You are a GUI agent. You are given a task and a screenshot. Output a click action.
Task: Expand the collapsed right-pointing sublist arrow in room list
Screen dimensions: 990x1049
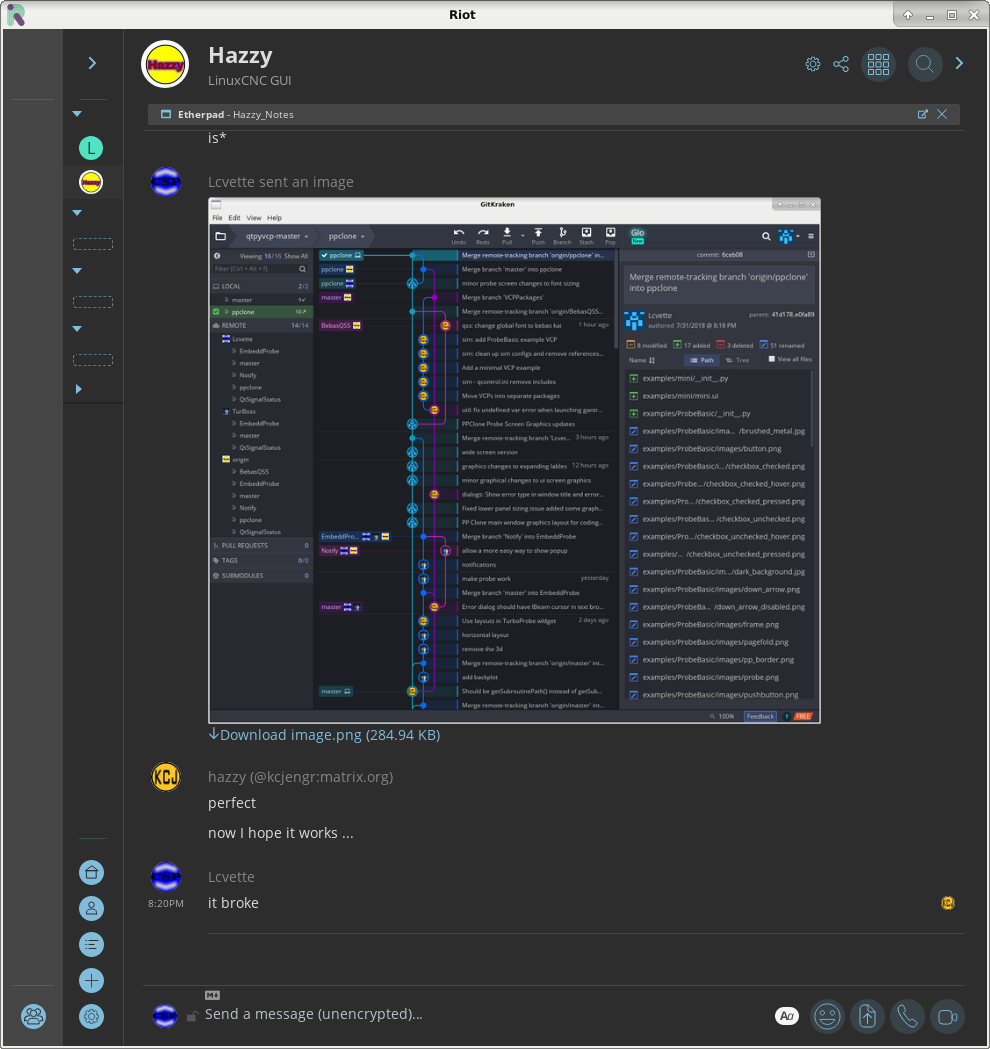pos(78,389)
